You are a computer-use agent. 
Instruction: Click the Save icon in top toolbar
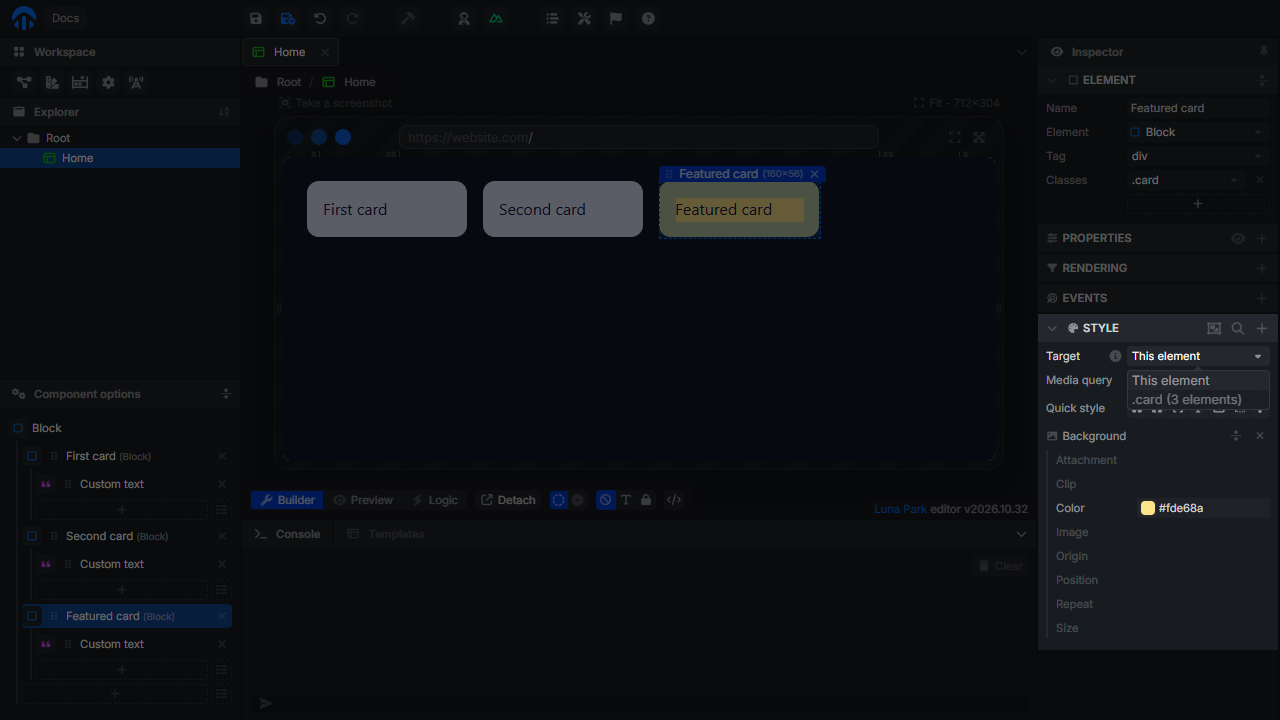click(256, 18)
